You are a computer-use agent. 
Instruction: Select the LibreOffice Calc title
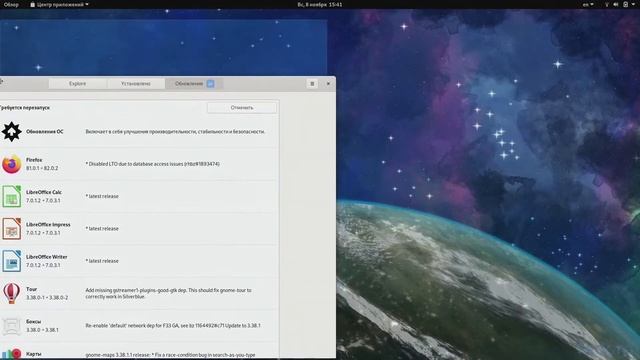[x=44, y=192]
